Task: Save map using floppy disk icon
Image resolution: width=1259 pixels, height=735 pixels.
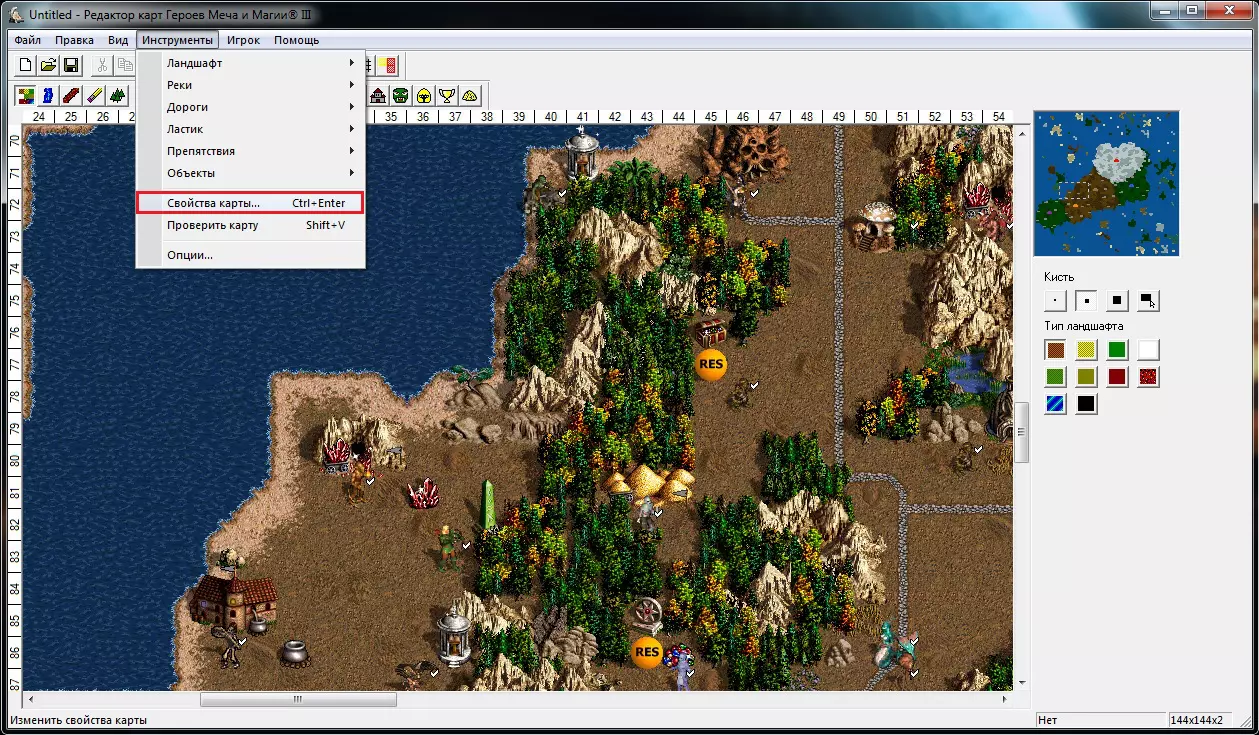Action: pos(71,66)
